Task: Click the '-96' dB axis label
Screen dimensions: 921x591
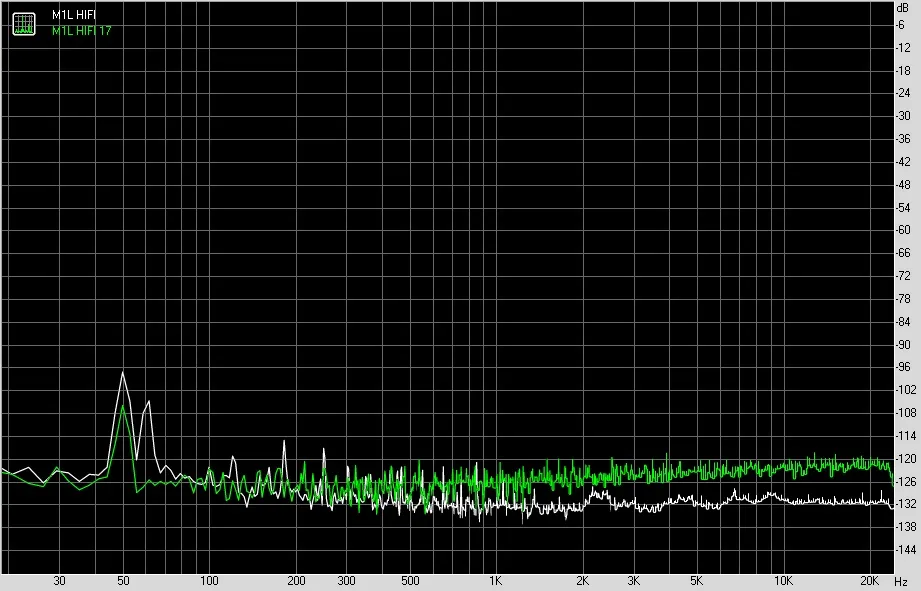Action: click(x=903, y=367)
